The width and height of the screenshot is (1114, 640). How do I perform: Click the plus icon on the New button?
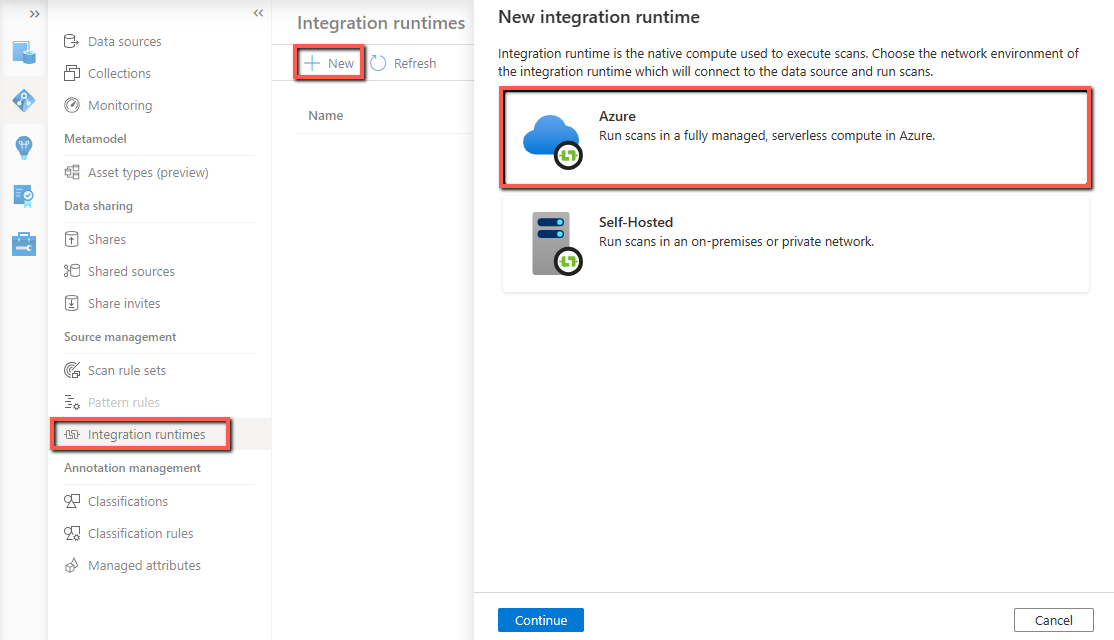[313, 63]
